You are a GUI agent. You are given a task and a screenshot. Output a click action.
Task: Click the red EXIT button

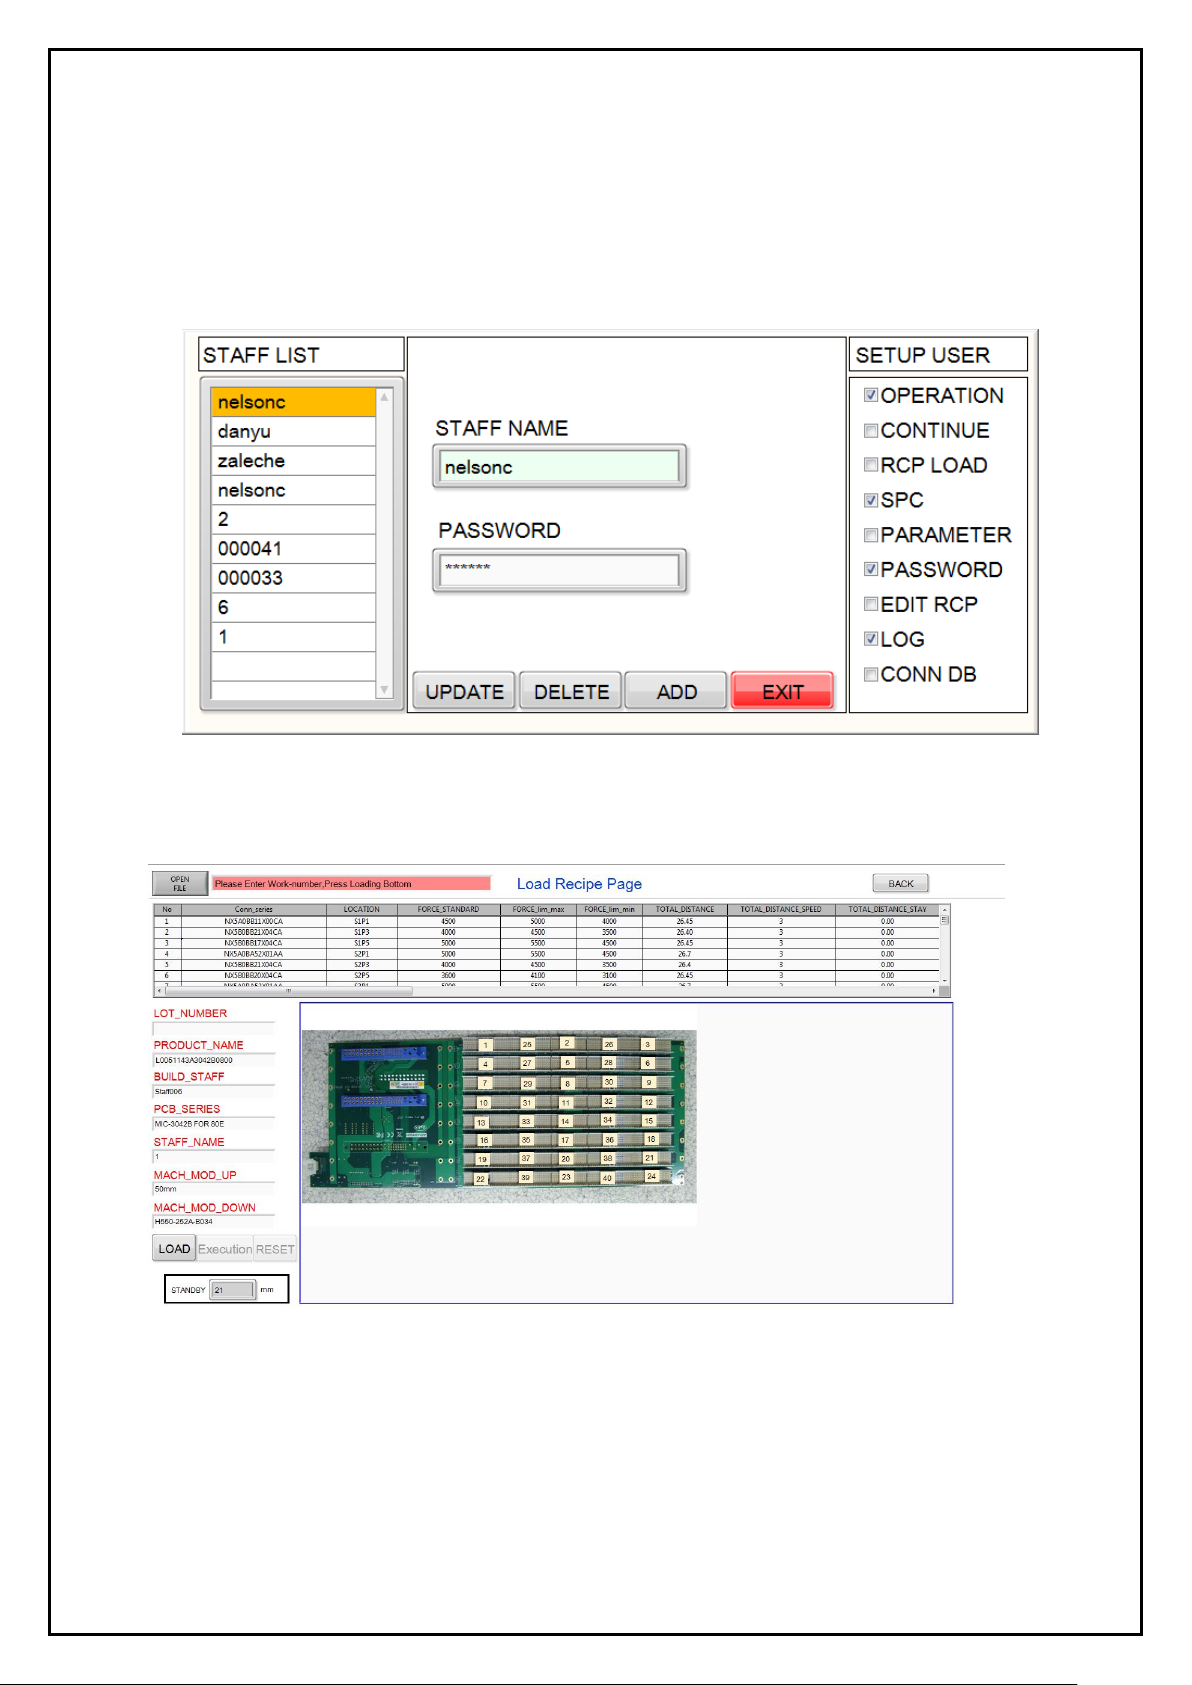tap(782, 692)
